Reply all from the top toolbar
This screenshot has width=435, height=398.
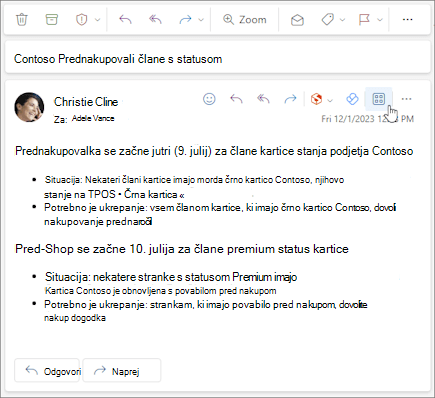[x=155, y=20]
